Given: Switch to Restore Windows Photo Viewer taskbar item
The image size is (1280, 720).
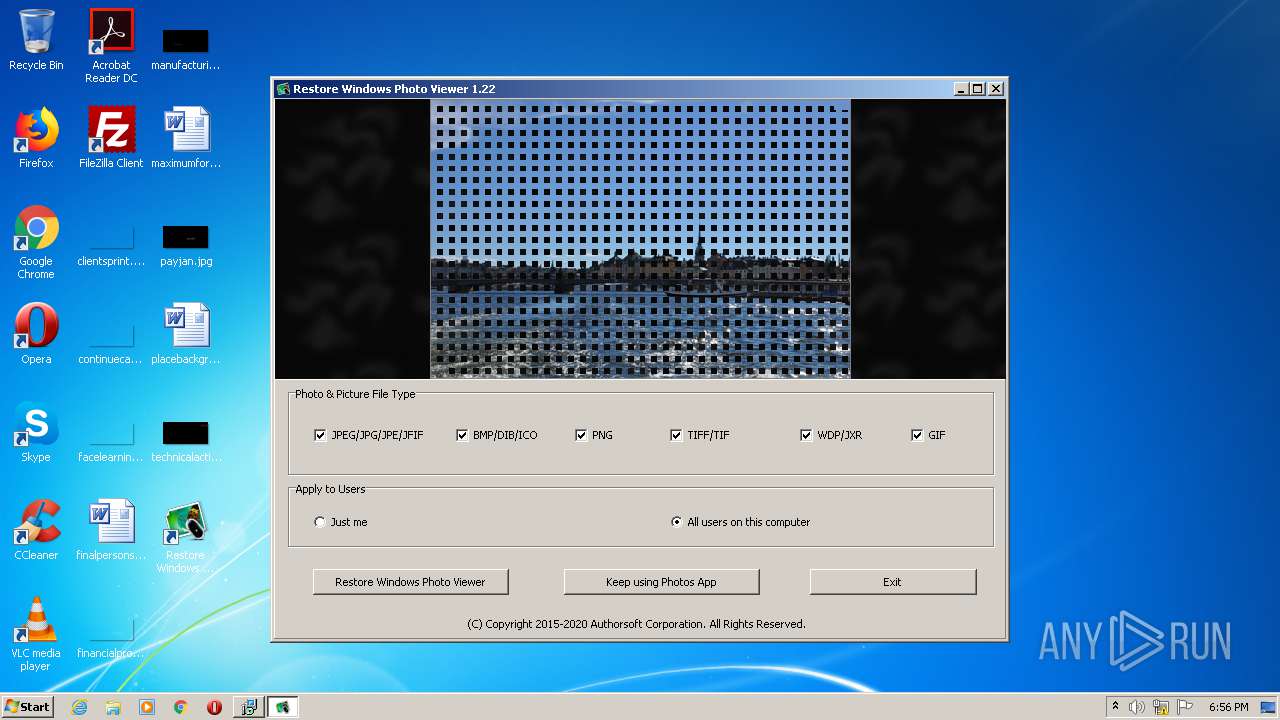Looking at the screenshot, I should click(283, 707).
